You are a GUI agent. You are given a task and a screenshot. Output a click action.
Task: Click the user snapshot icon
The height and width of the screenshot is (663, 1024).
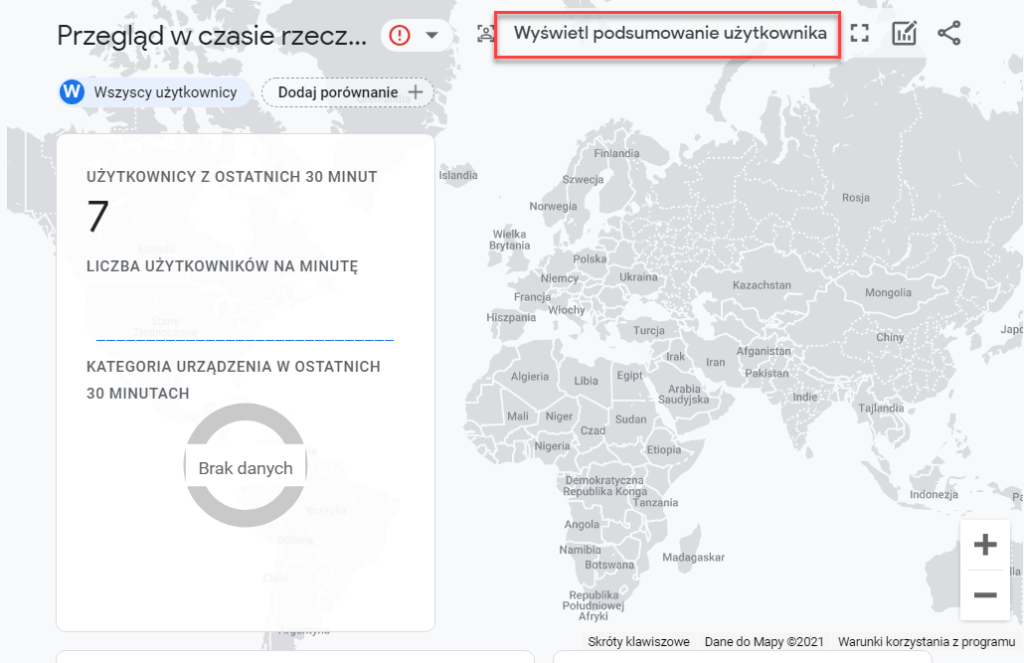[x=486, y=34]
